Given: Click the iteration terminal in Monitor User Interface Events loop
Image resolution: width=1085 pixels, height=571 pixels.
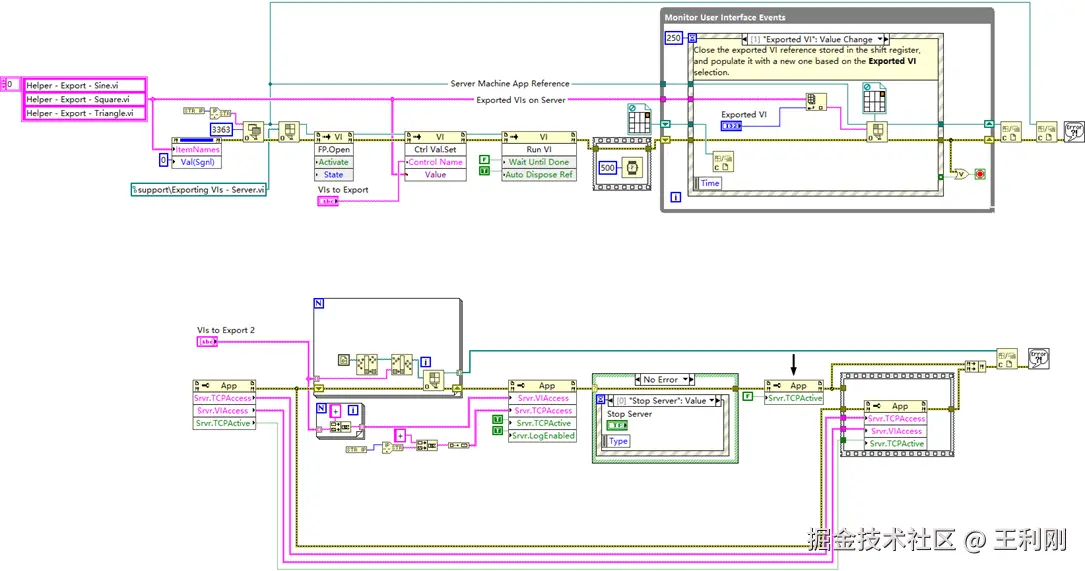Looking at the screenshot, I should (x=675, y=197).
